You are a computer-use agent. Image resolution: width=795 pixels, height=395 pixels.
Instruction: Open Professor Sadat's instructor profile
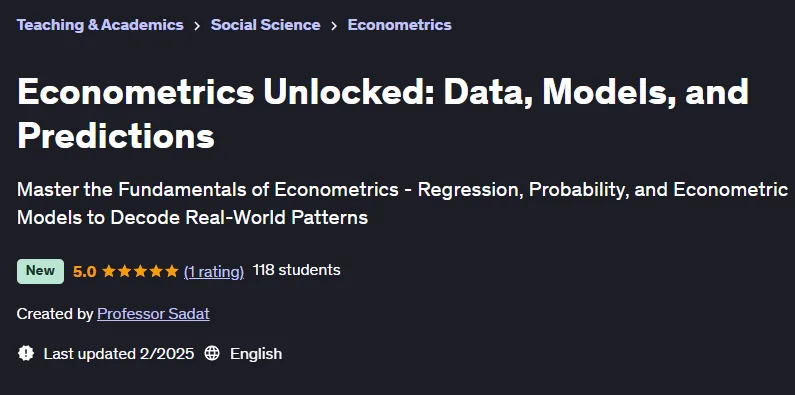pos(153,314)
